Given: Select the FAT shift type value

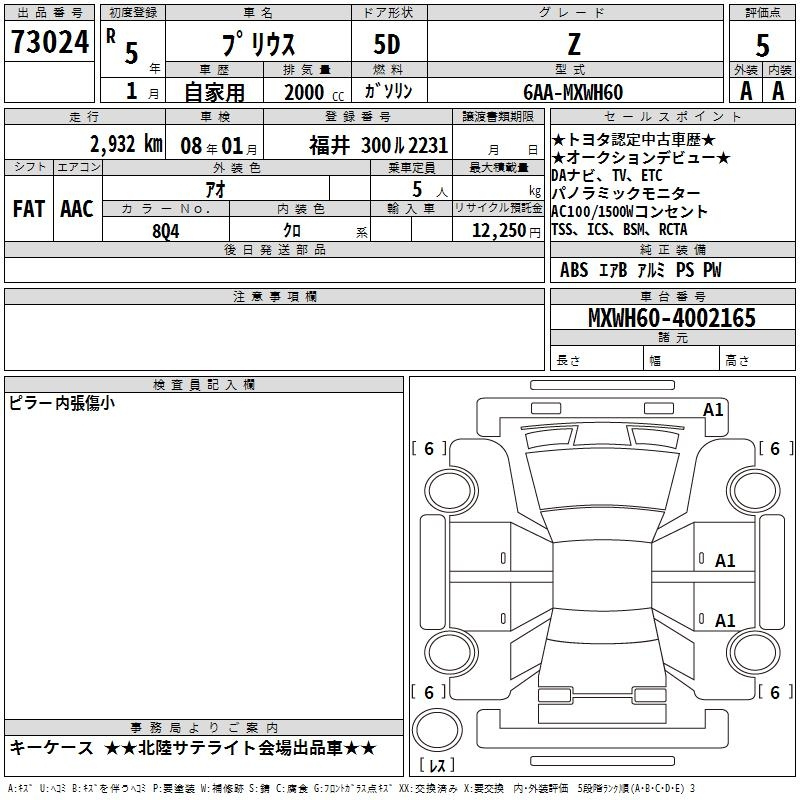Looking at the screenshot, I should 29,208.
